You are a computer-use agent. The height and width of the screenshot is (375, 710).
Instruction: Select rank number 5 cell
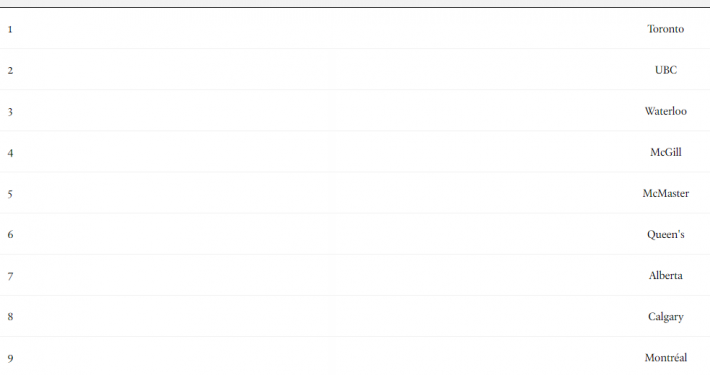tap(10, 194)
